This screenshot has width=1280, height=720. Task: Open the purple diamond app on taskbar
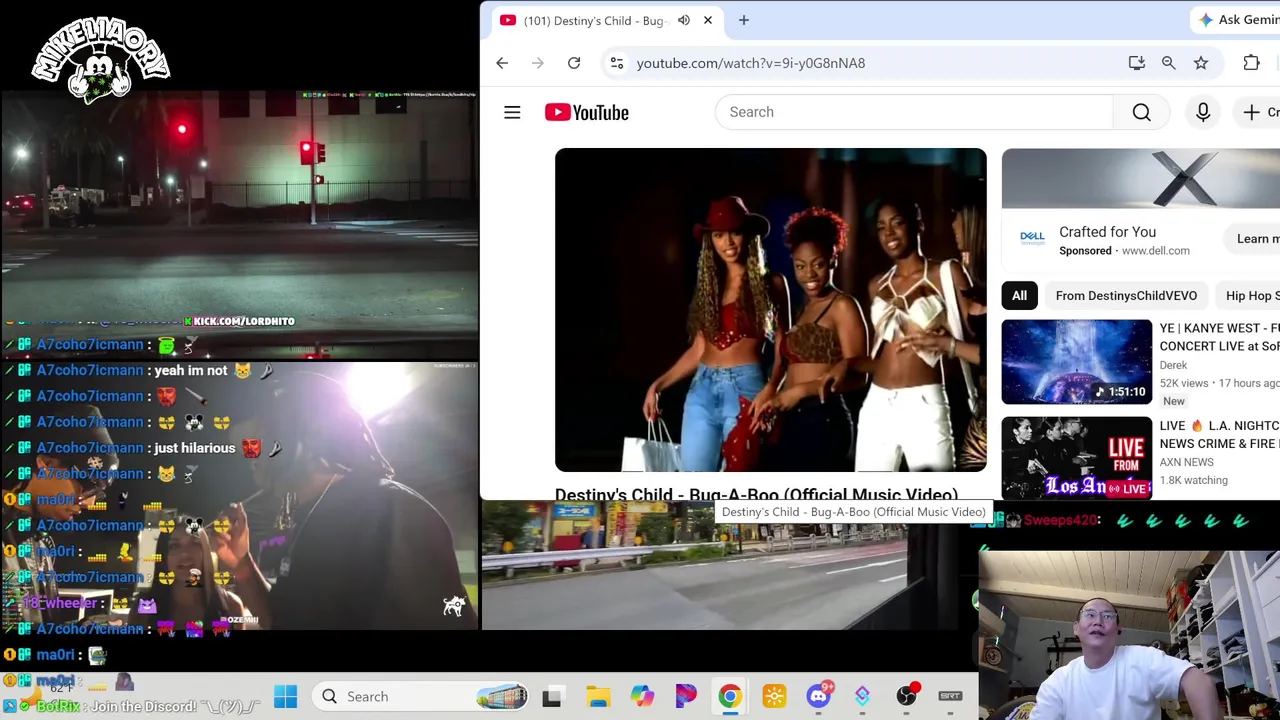click(x=862, y=696)
